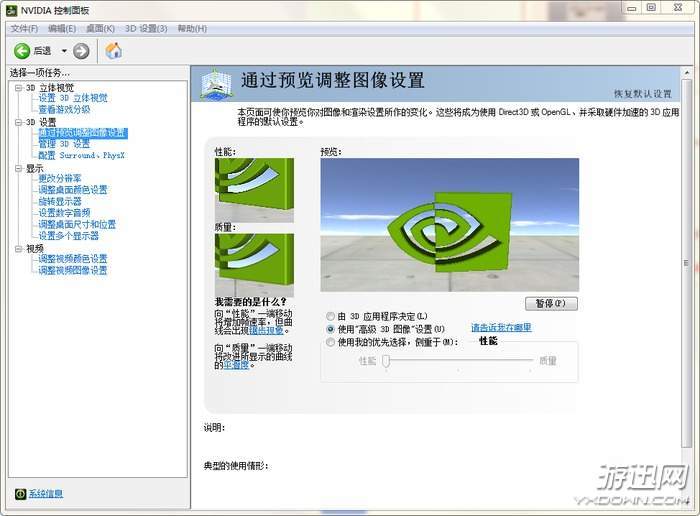Click the 质量 sample thumbnail
This screenshot has width=700, height=516.
click(x=254, y=265)
